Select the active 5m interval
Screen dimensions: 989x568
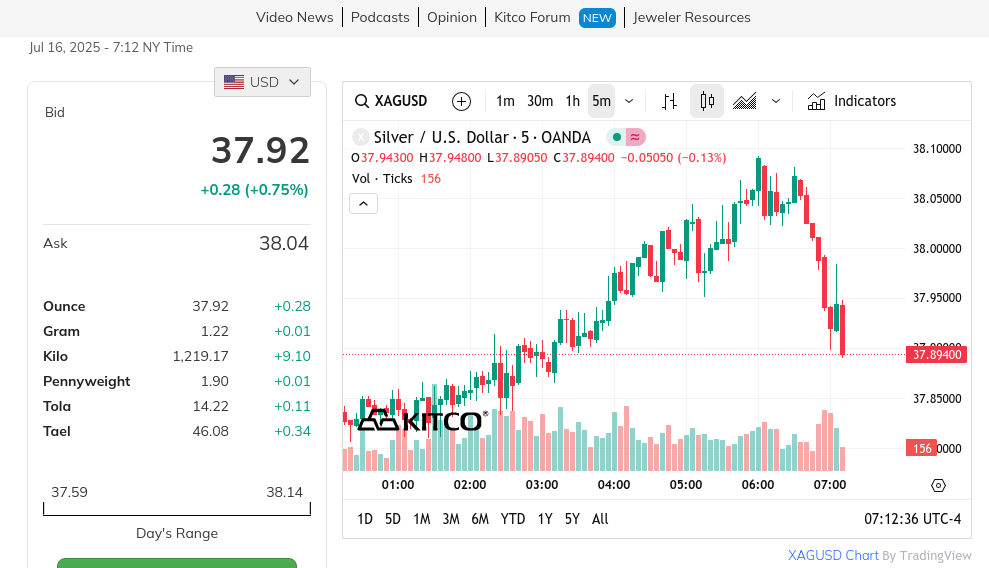click(602, 101)
